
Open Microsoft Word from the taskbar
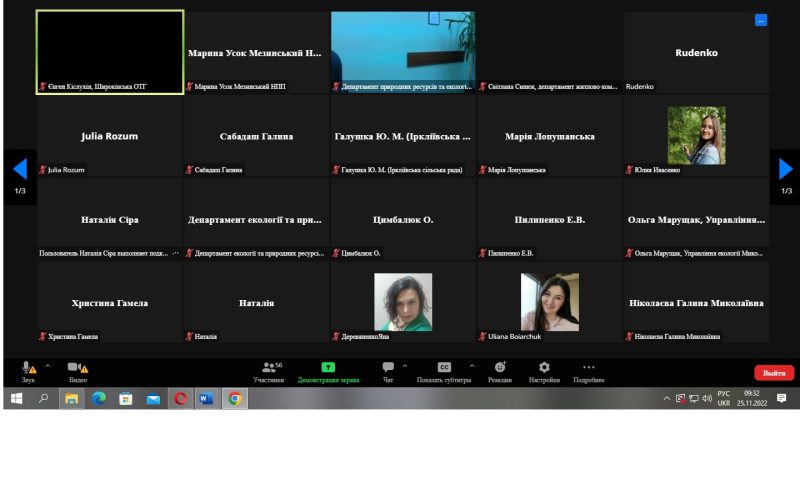207,398
